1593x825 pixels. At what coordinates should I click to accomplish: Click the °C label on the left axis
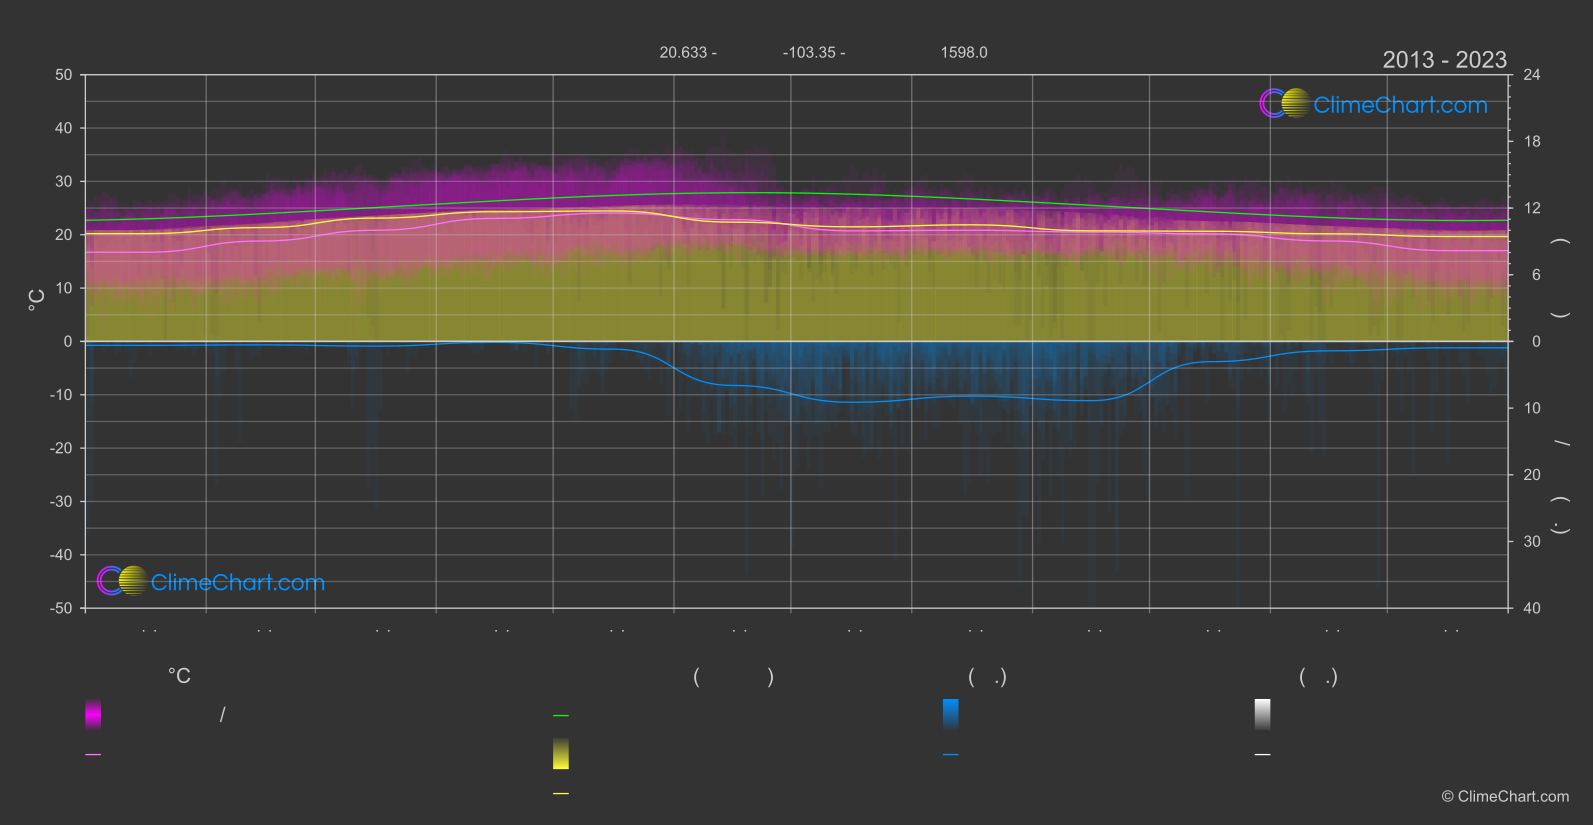point(36,299)
